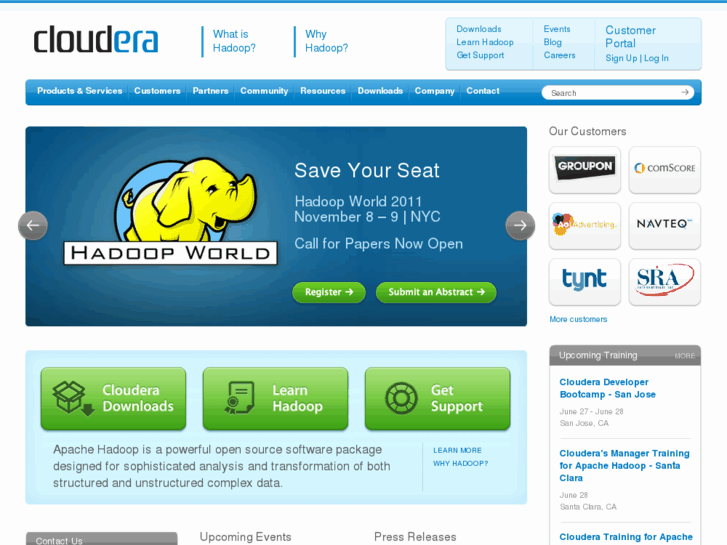
Task: Open the Blog link
Action: coord(553,42)
